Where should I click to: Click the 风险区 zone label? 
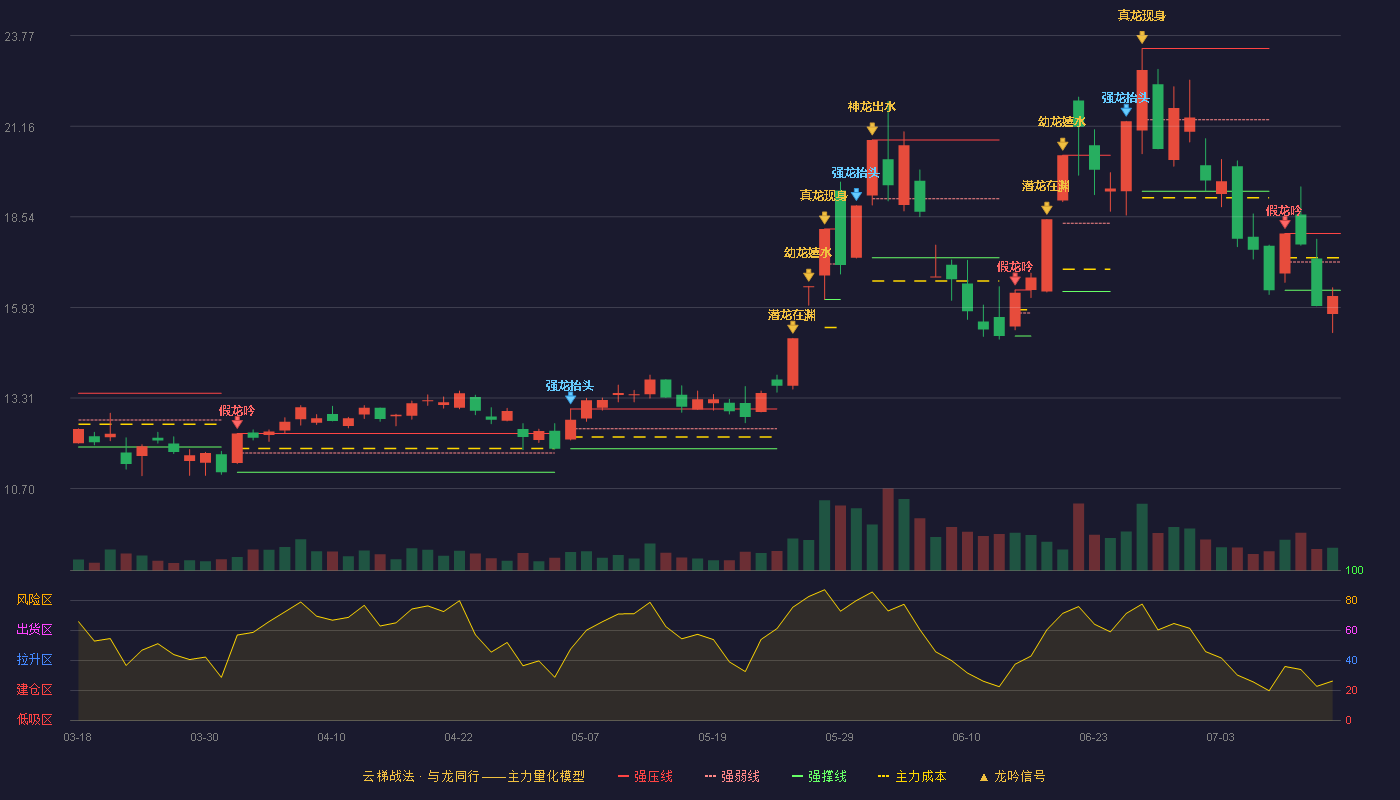(34, 600)
